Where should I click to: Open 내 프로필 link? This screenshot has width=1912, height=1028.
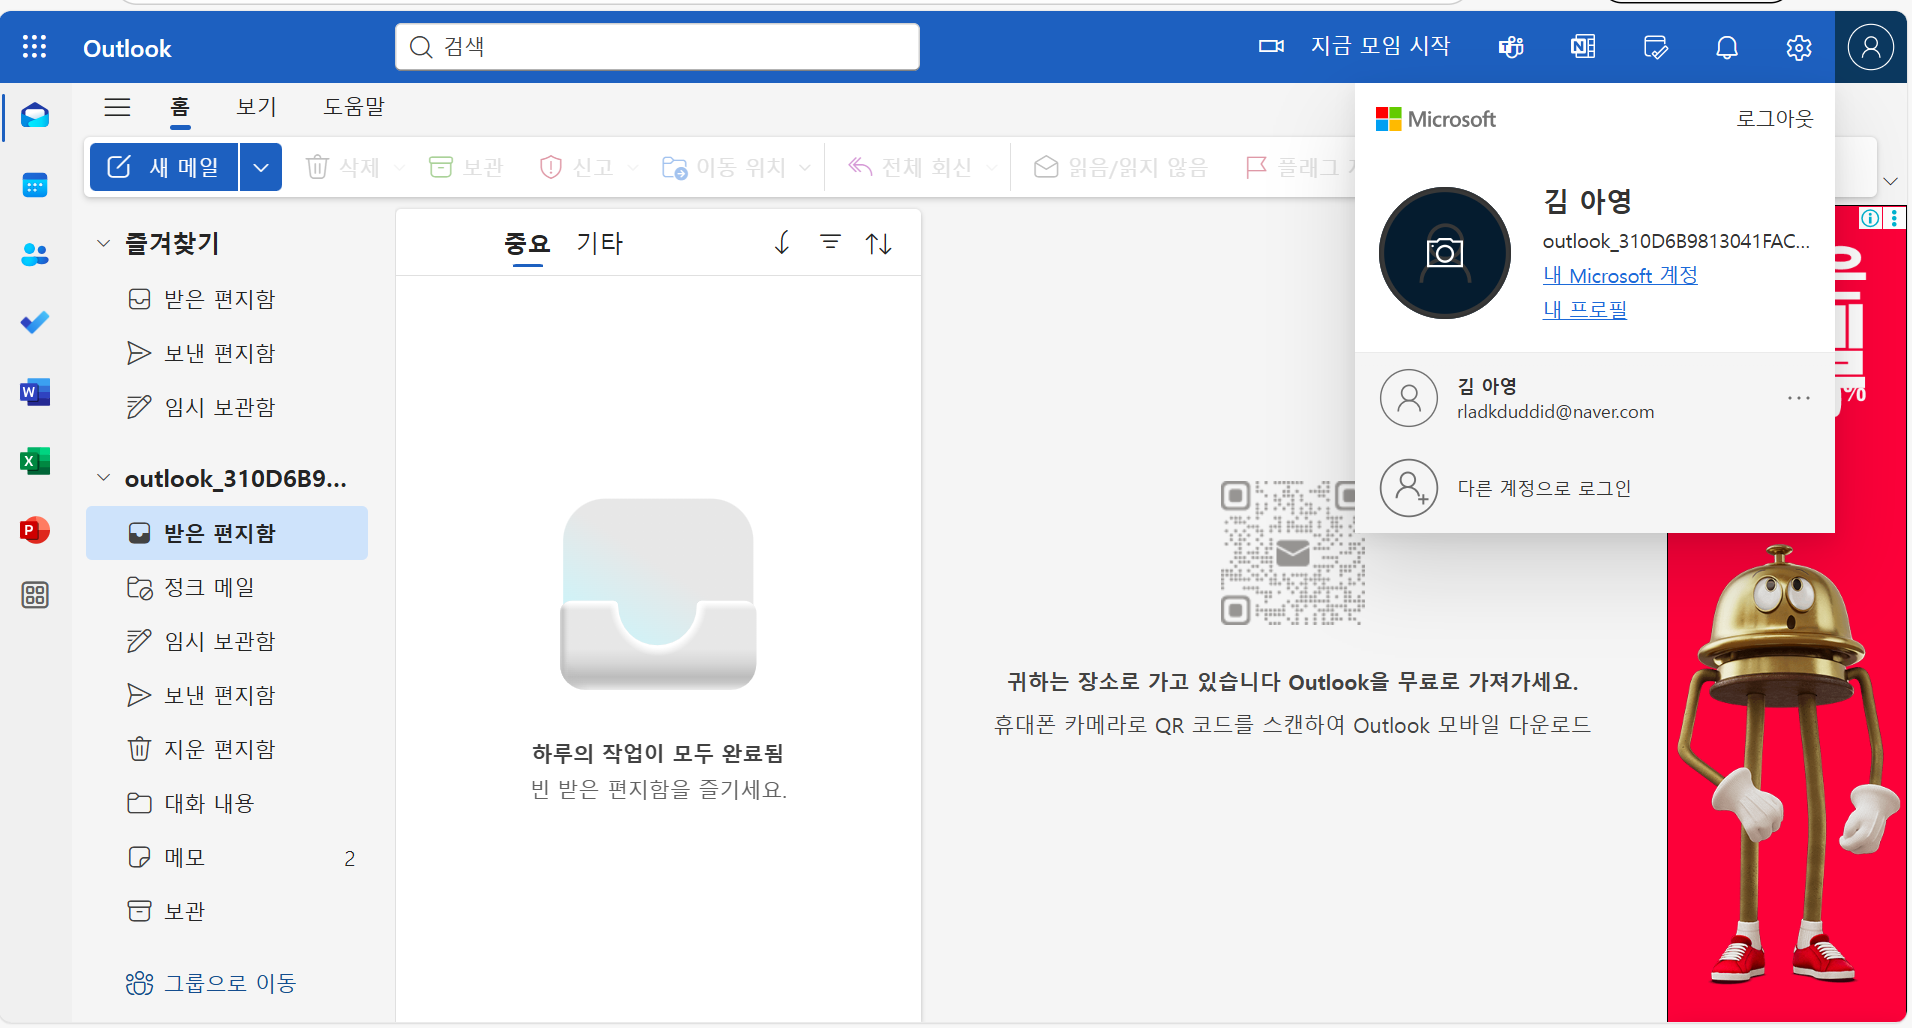[x=1585, y=309]
